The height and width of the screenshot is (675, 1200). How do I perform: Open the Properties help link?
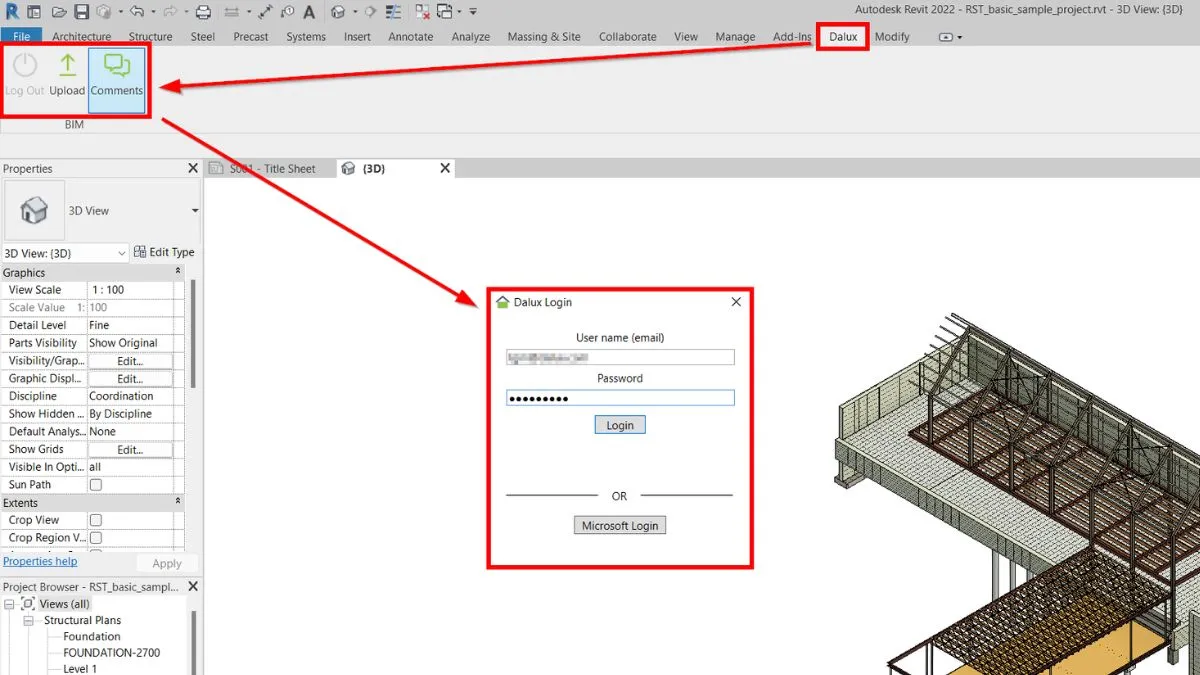point(40,562)
